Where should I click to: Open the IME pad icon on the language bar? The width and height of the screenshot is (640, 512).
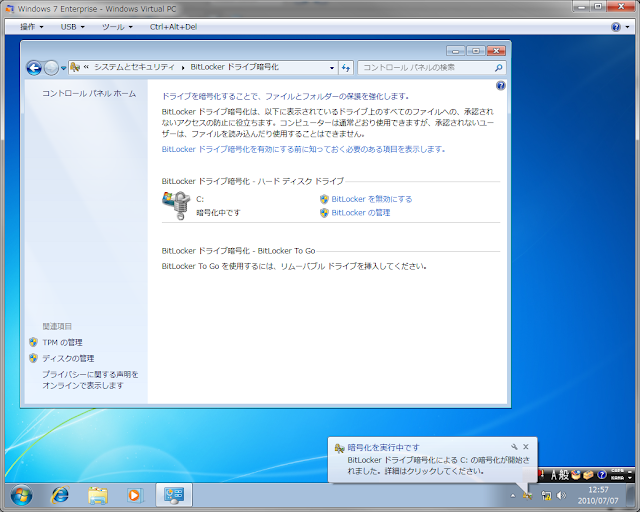[x=576, y=475]
